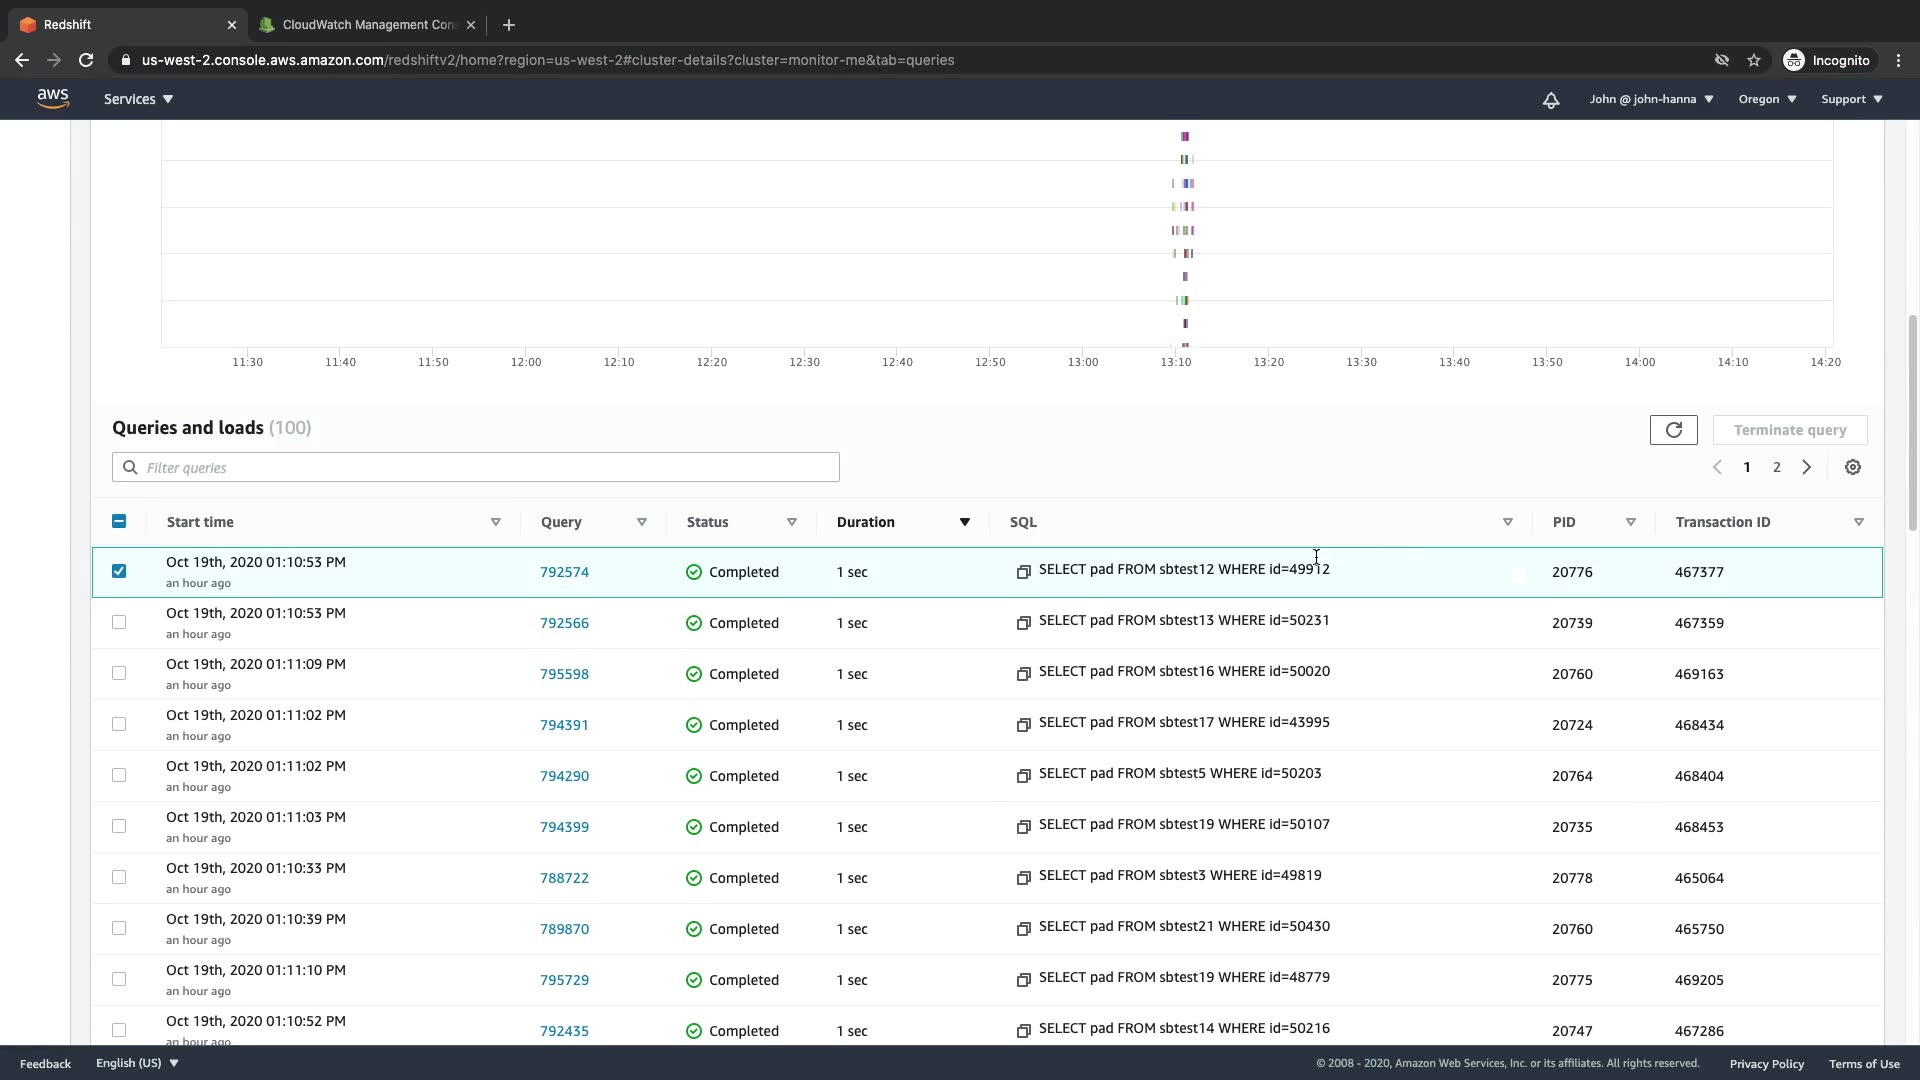Go to next page arrow
The image size is (1920, 1080).
click(x=1806, y=467)
